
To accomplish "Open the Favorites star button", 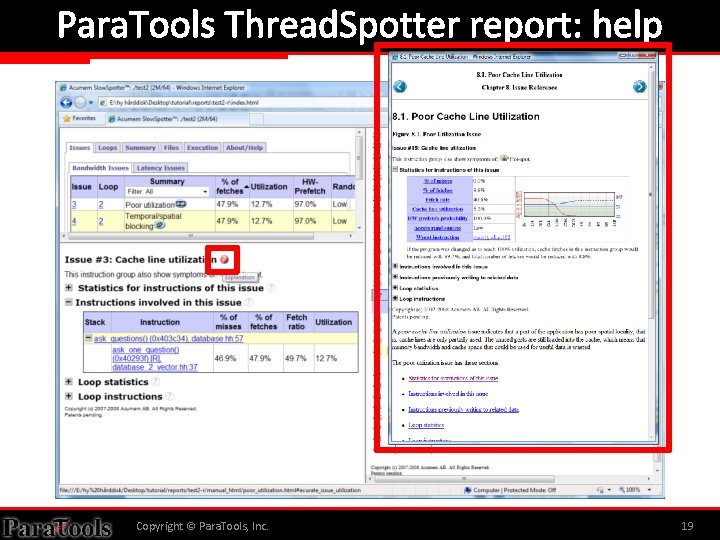I will click(79, 118).
